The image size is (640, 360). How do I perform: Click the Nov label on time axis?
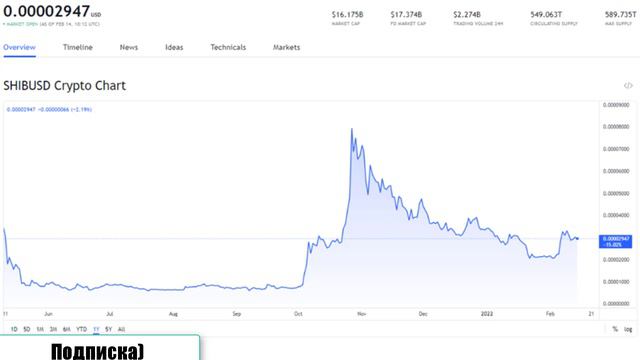click(362, 314)
